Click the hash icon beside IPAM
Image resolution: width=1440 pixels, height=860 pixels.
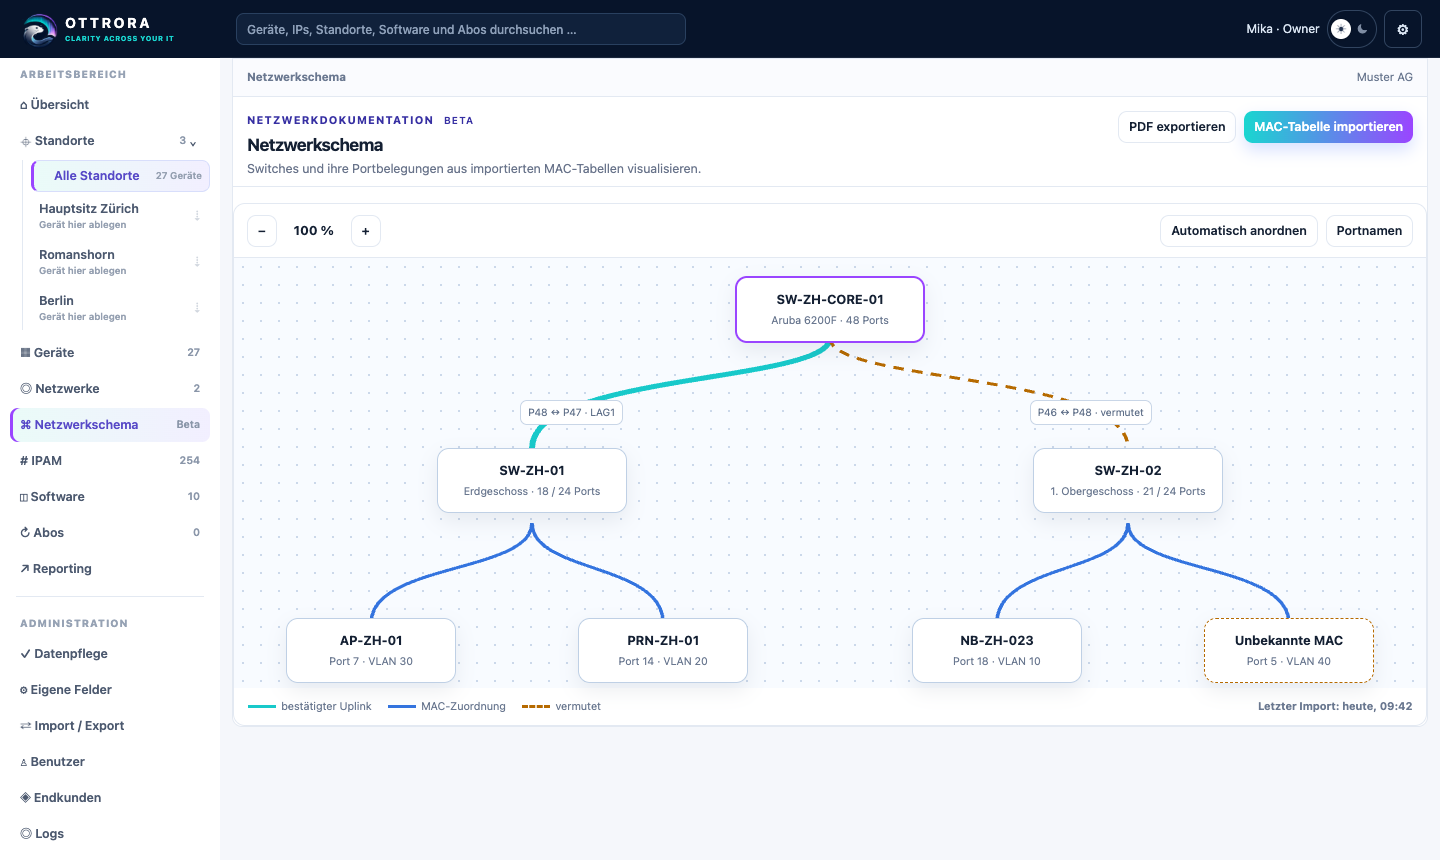[x=24, y=461]
